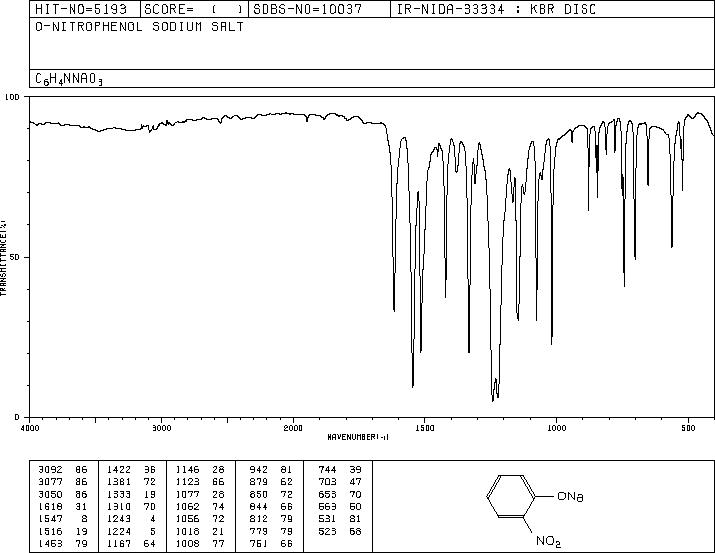715x553 pixels.
Task: Click the 50 y-axis tick label
Action: (15, 257)
